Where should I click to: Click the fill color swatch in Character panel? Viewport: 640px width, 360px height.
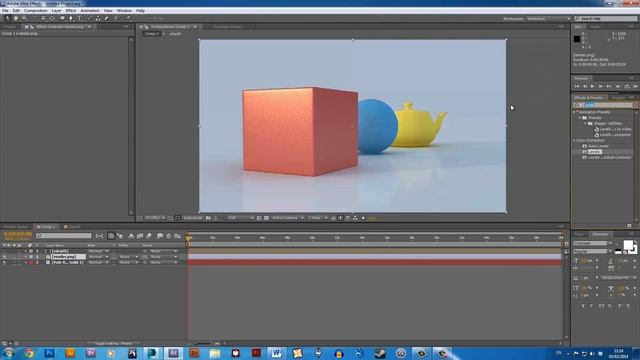pos(628,245)
